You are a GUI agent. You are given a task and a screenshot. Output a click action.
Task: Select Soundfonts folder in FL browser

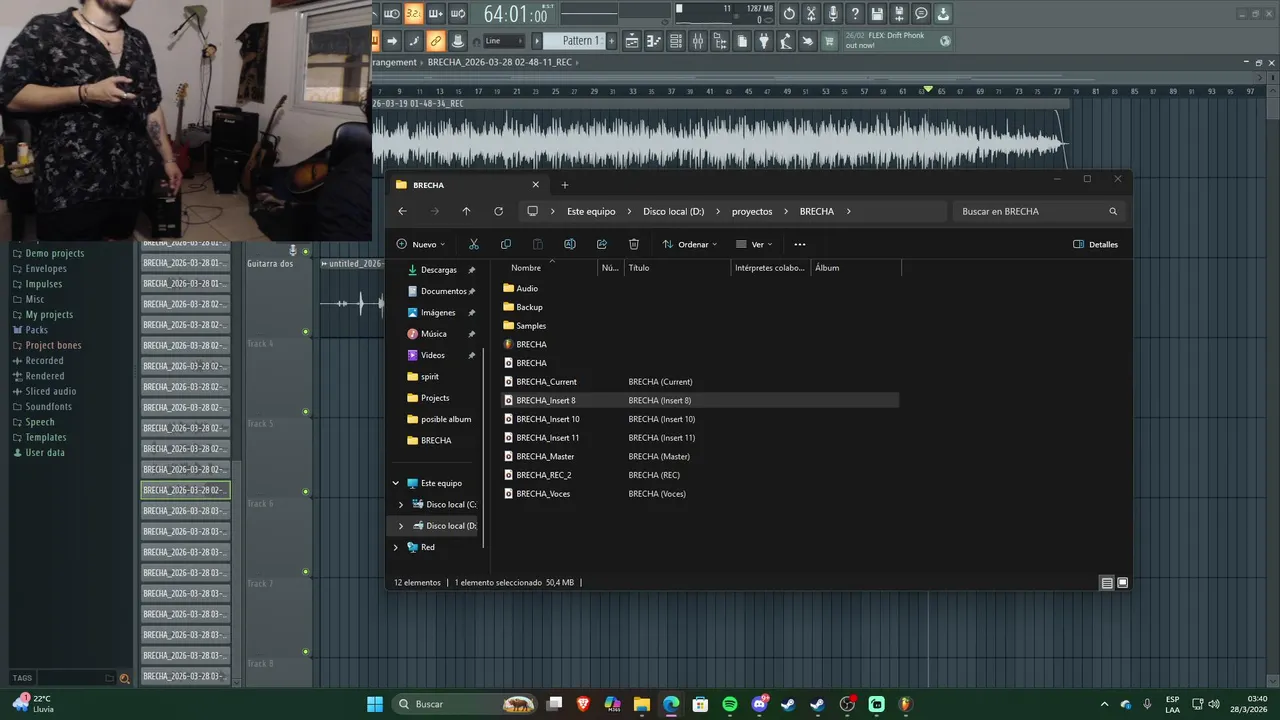click(x=48, y=407)
